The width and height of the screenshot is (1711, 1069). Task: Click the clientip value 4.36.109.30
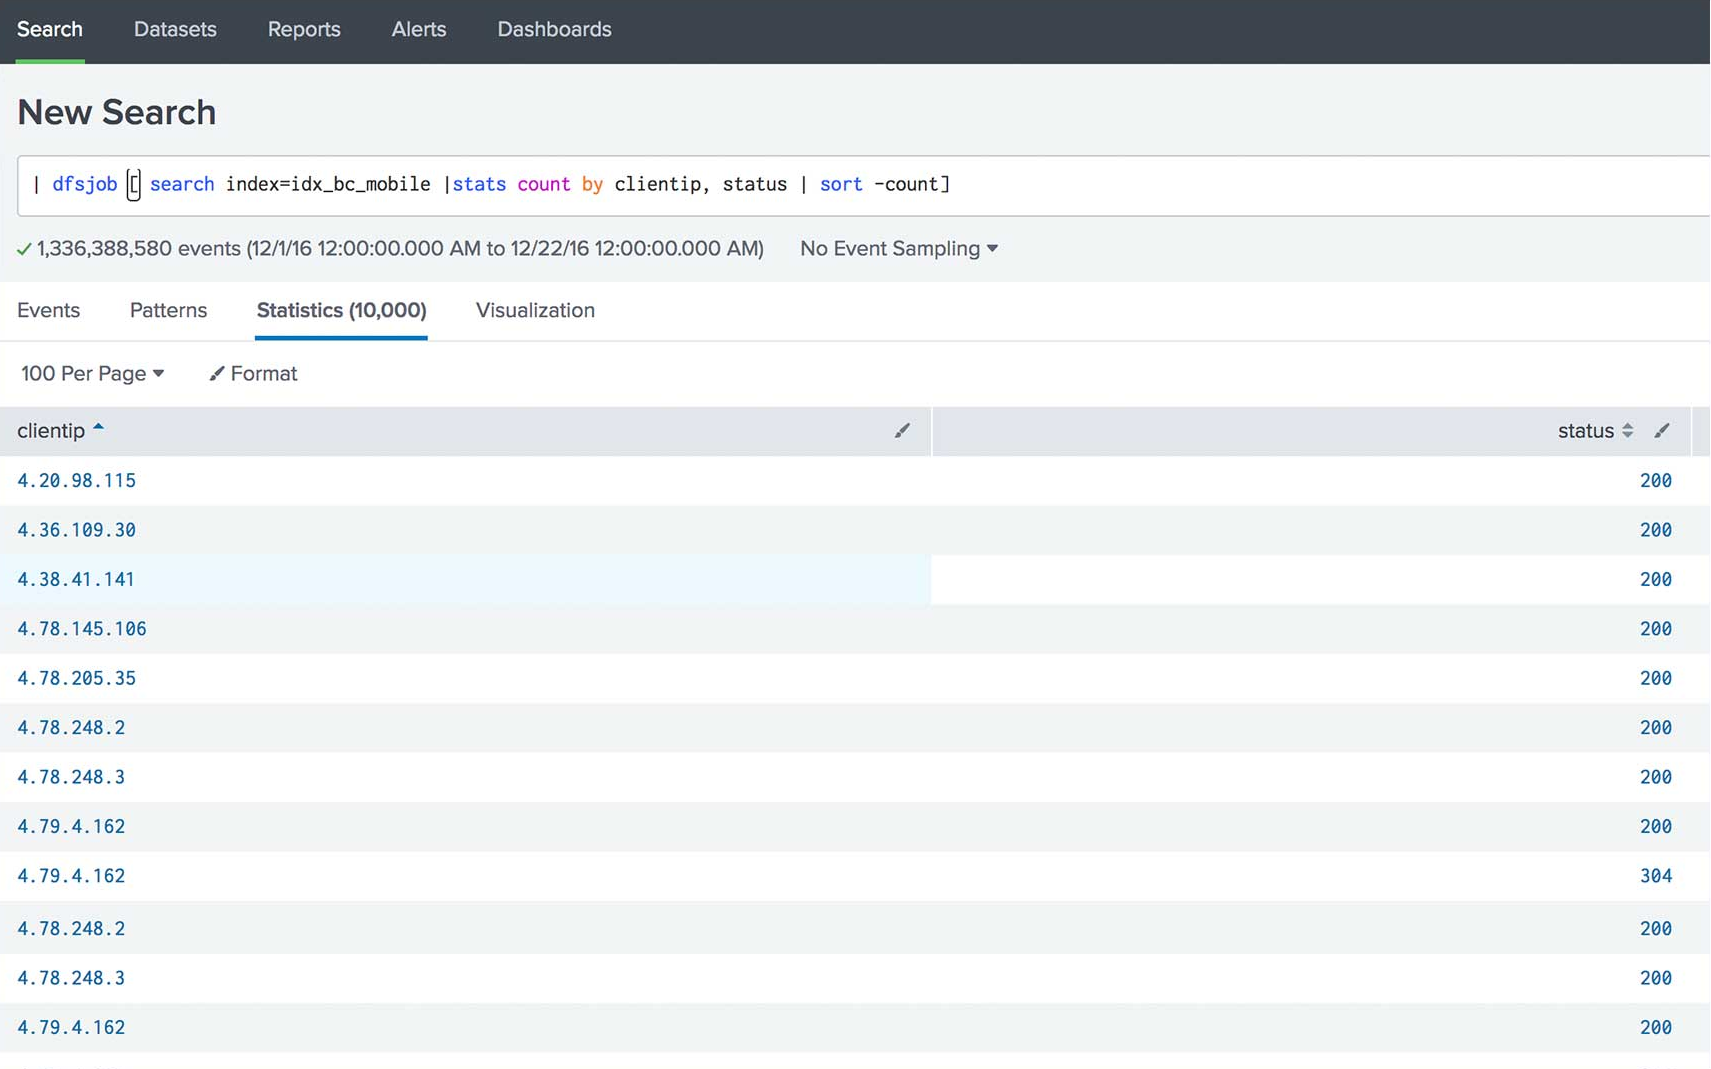[76, 530]
